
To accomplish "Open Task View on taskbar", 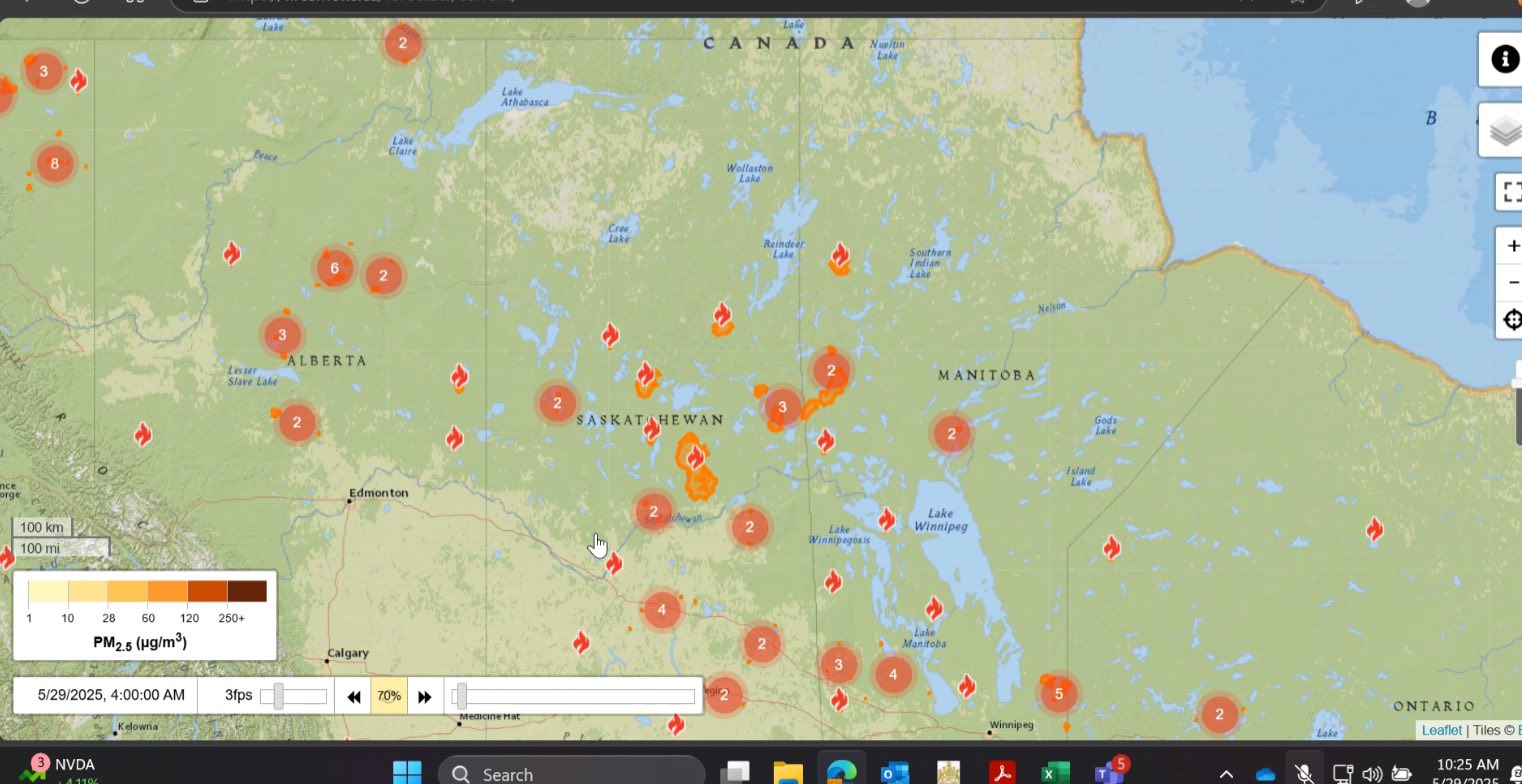I will tap(736, 773).
